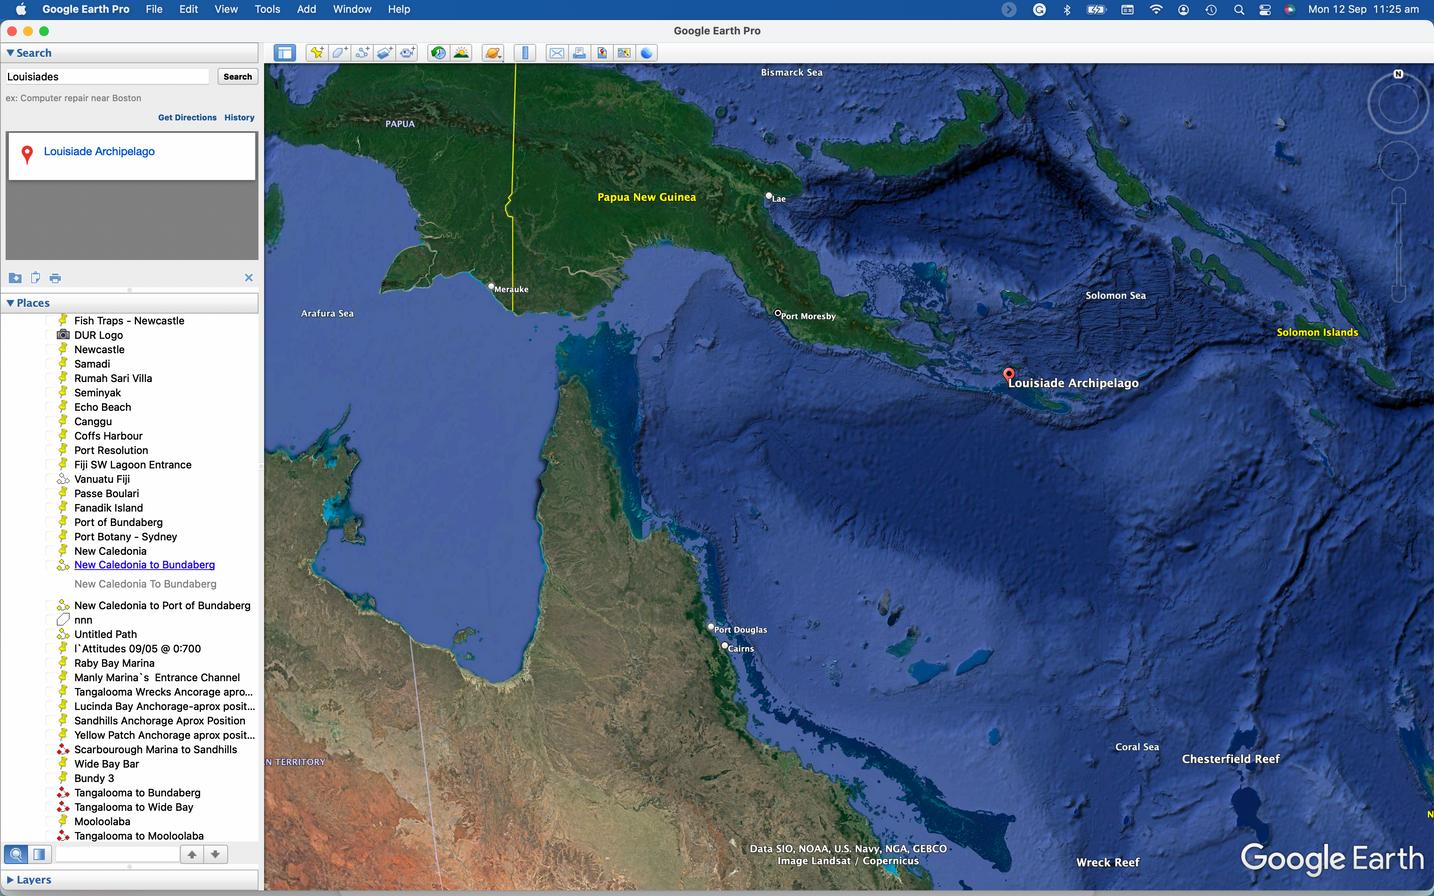Add a new placemark with the pushpin tool

pyautogui.click(x=317, y=53)
